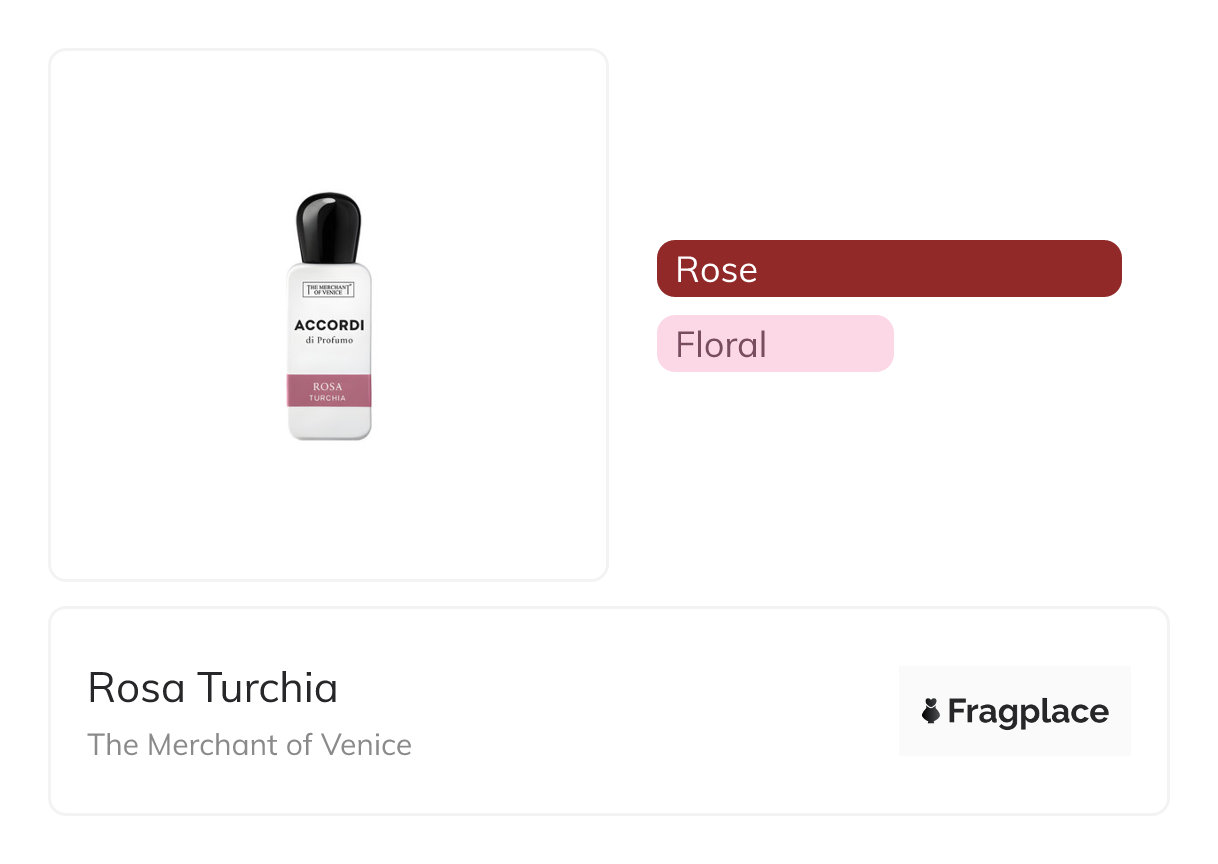Select the dark red Rose accord bar

point(889,269)
